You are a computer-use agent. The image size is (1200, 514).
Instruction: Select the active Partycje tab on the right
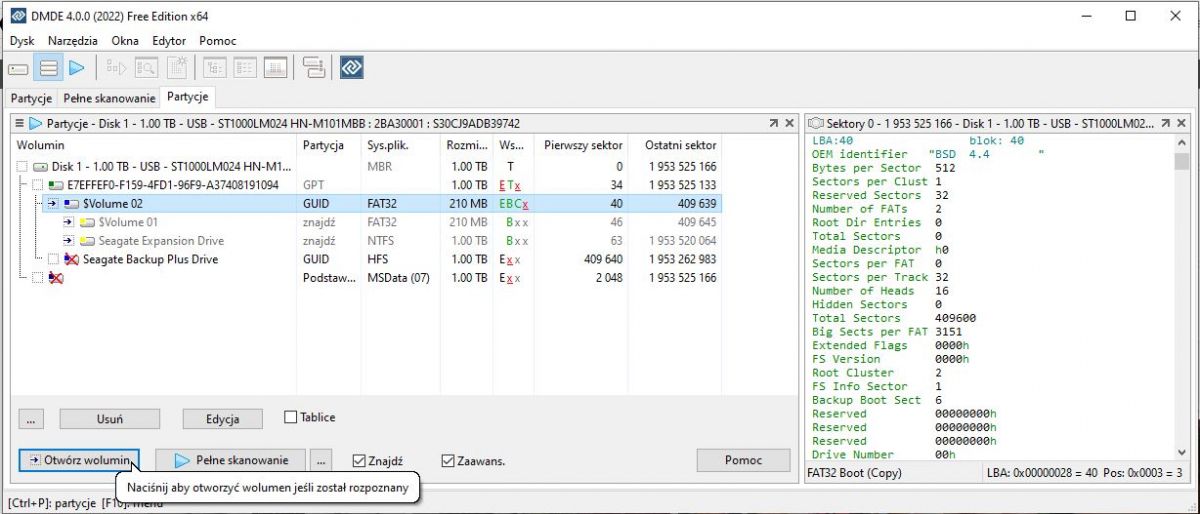click(x=188, y=97)
